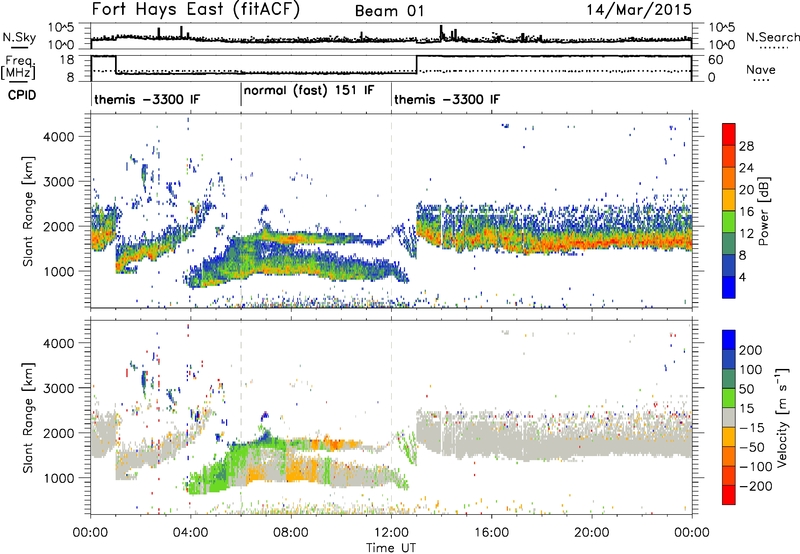
Task: Pick the light green Velocity segment between 15 and 50
Action: tap(729, 398)
